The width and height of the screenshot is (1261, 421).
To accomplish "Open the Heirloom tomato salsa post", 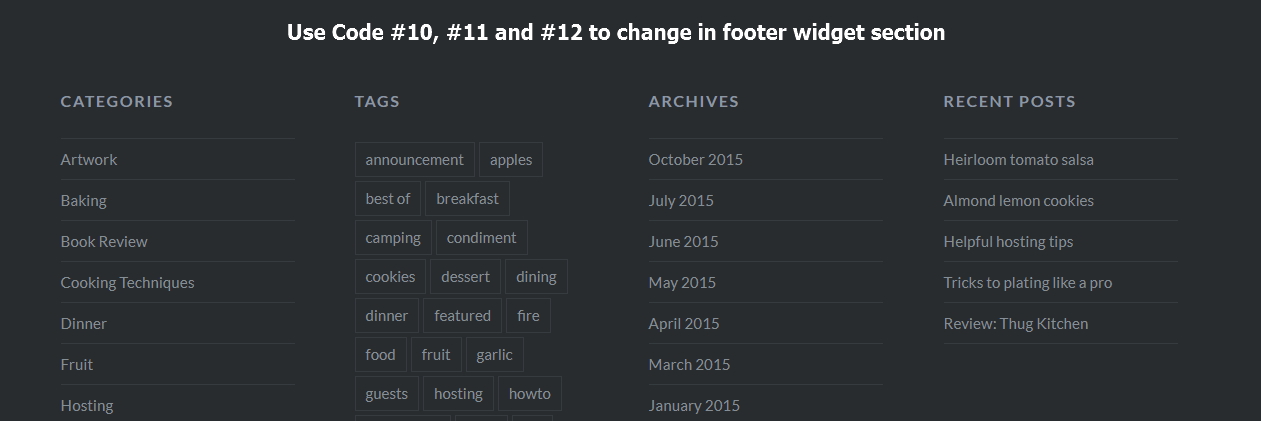I will coord(1018,159).
